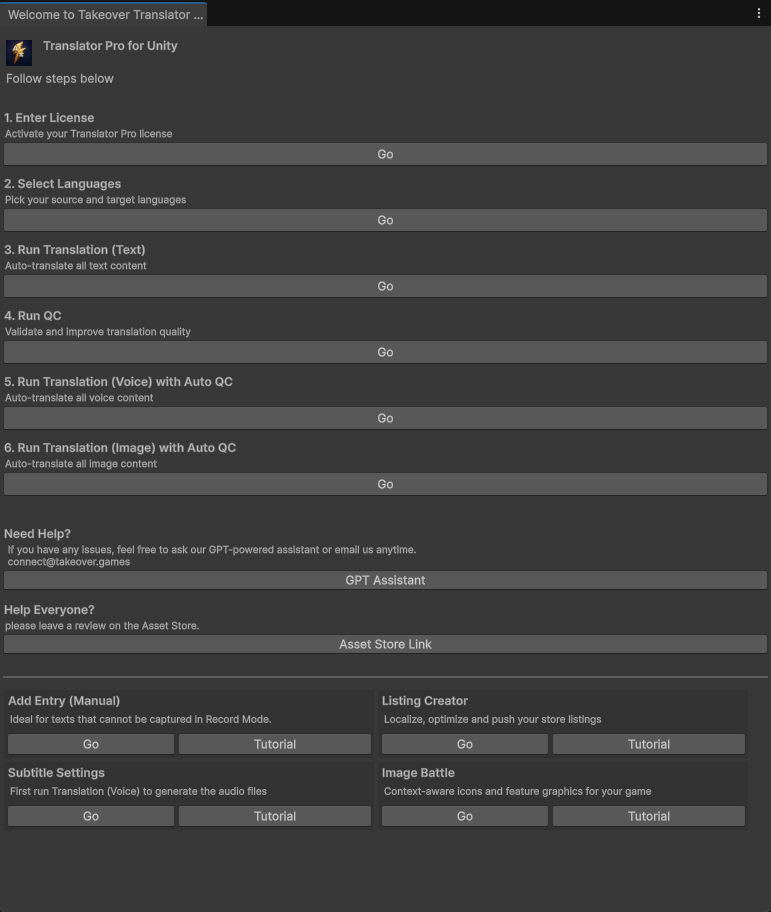The height and width of the screenshot is (912, 771).
Task: Click Go under Select Languages
Action: coord(385,219)
